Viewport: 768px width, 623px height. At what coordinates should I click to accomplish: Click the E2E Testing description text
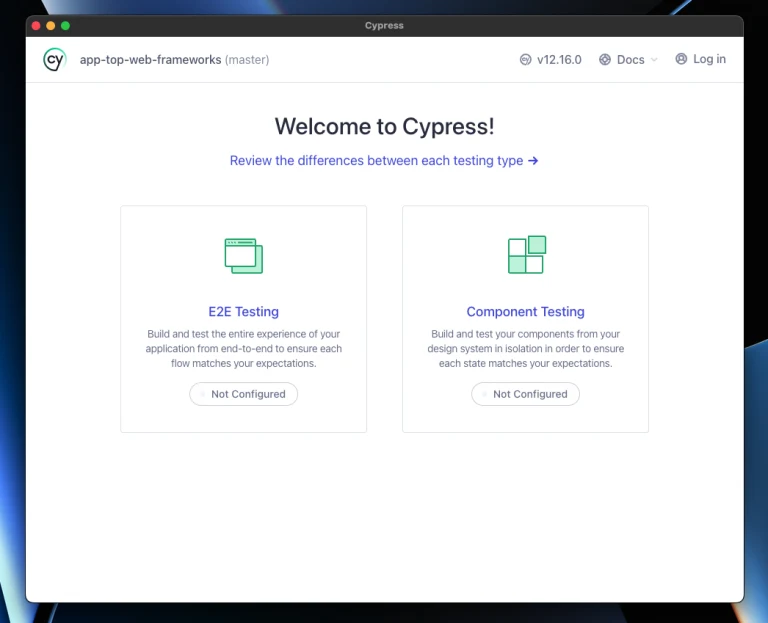coord(243,349)
